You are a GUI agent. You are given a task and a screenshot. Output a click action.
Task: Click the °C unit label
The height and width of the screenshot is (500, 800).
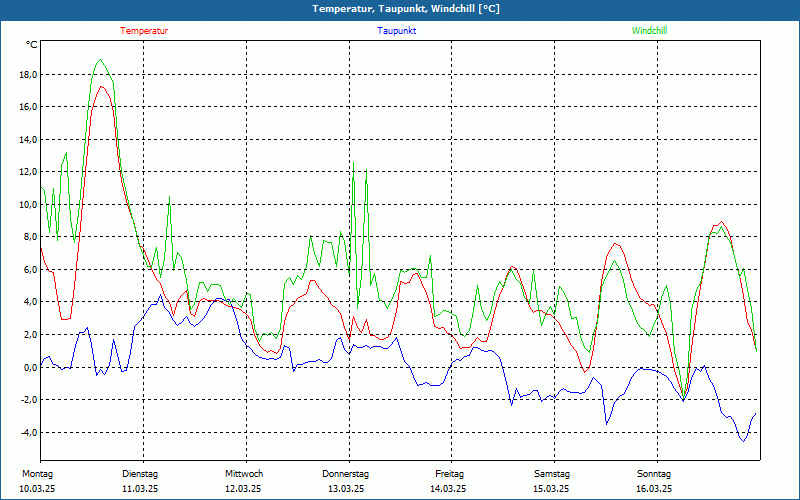[32, 45]
